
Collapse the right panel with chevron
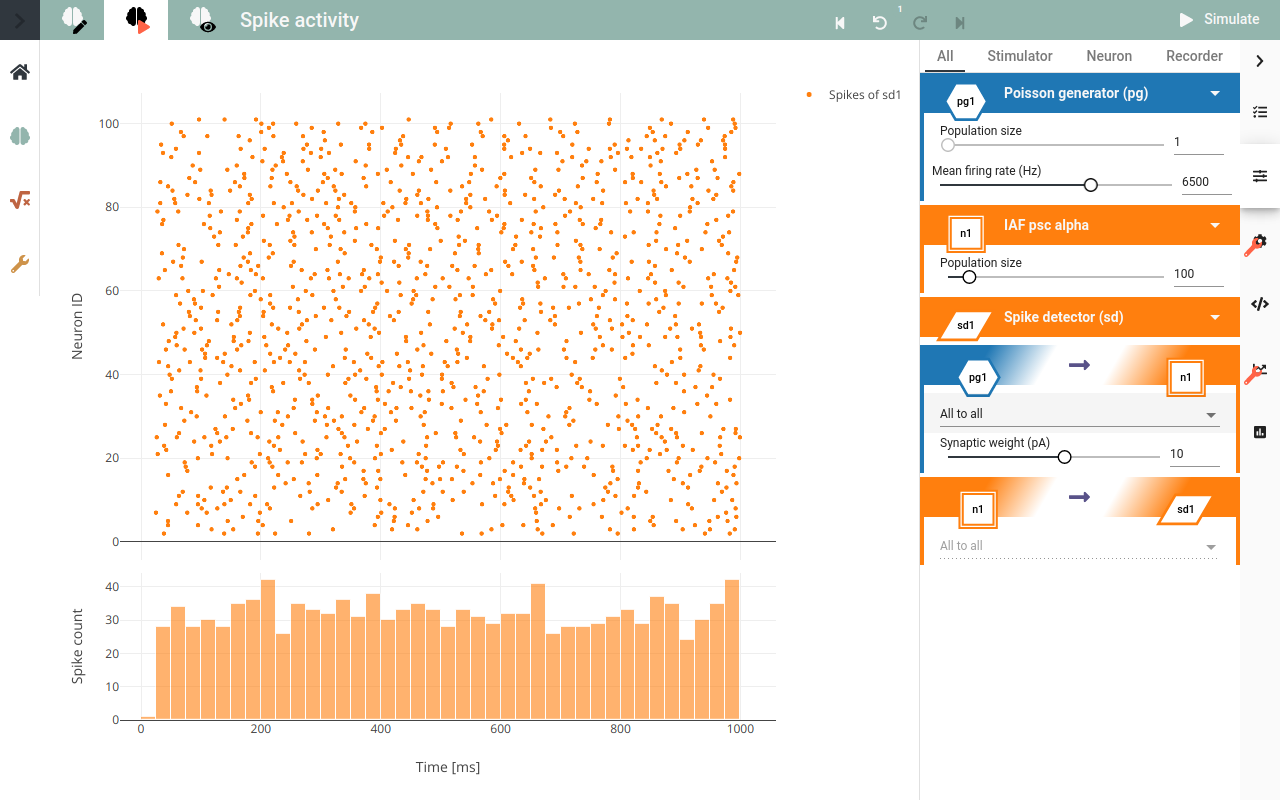tap(1260, 61)
